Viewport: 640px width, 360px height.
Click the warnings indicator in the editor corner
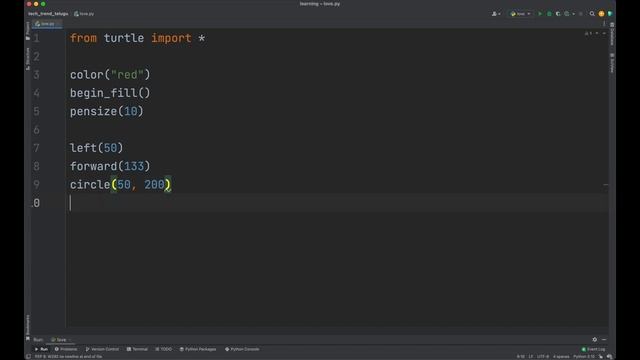click(x=588, y=33)
